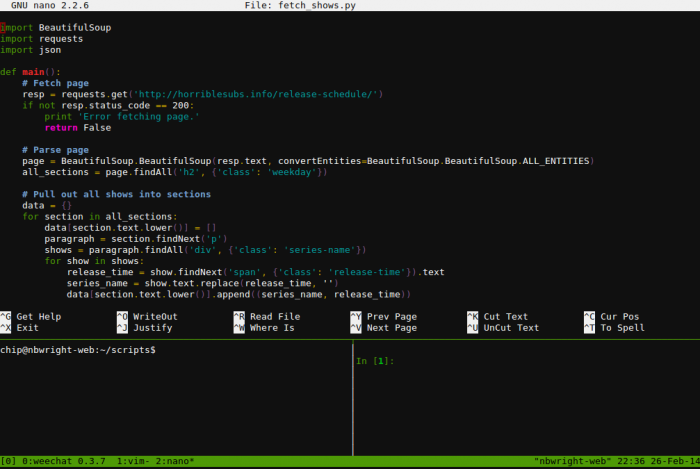Click the Exit shortcut in nano
This screenshot has width=700, height=469.
pos(19,328)
